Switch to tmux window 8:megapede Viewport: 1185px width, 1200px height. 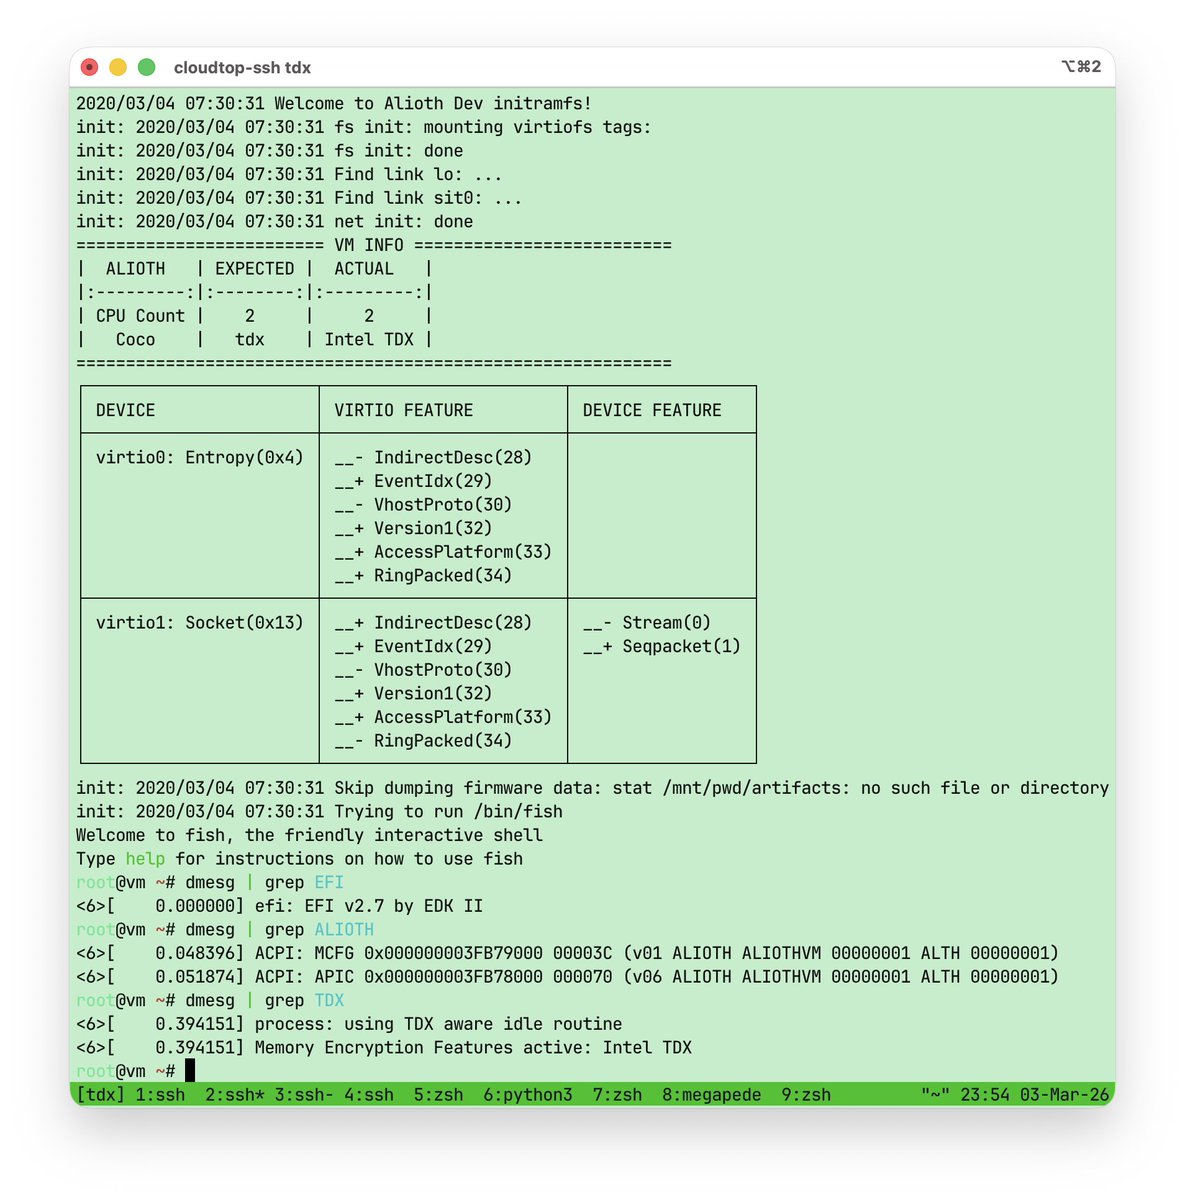pyautogui.click(x=712, y=1095)
